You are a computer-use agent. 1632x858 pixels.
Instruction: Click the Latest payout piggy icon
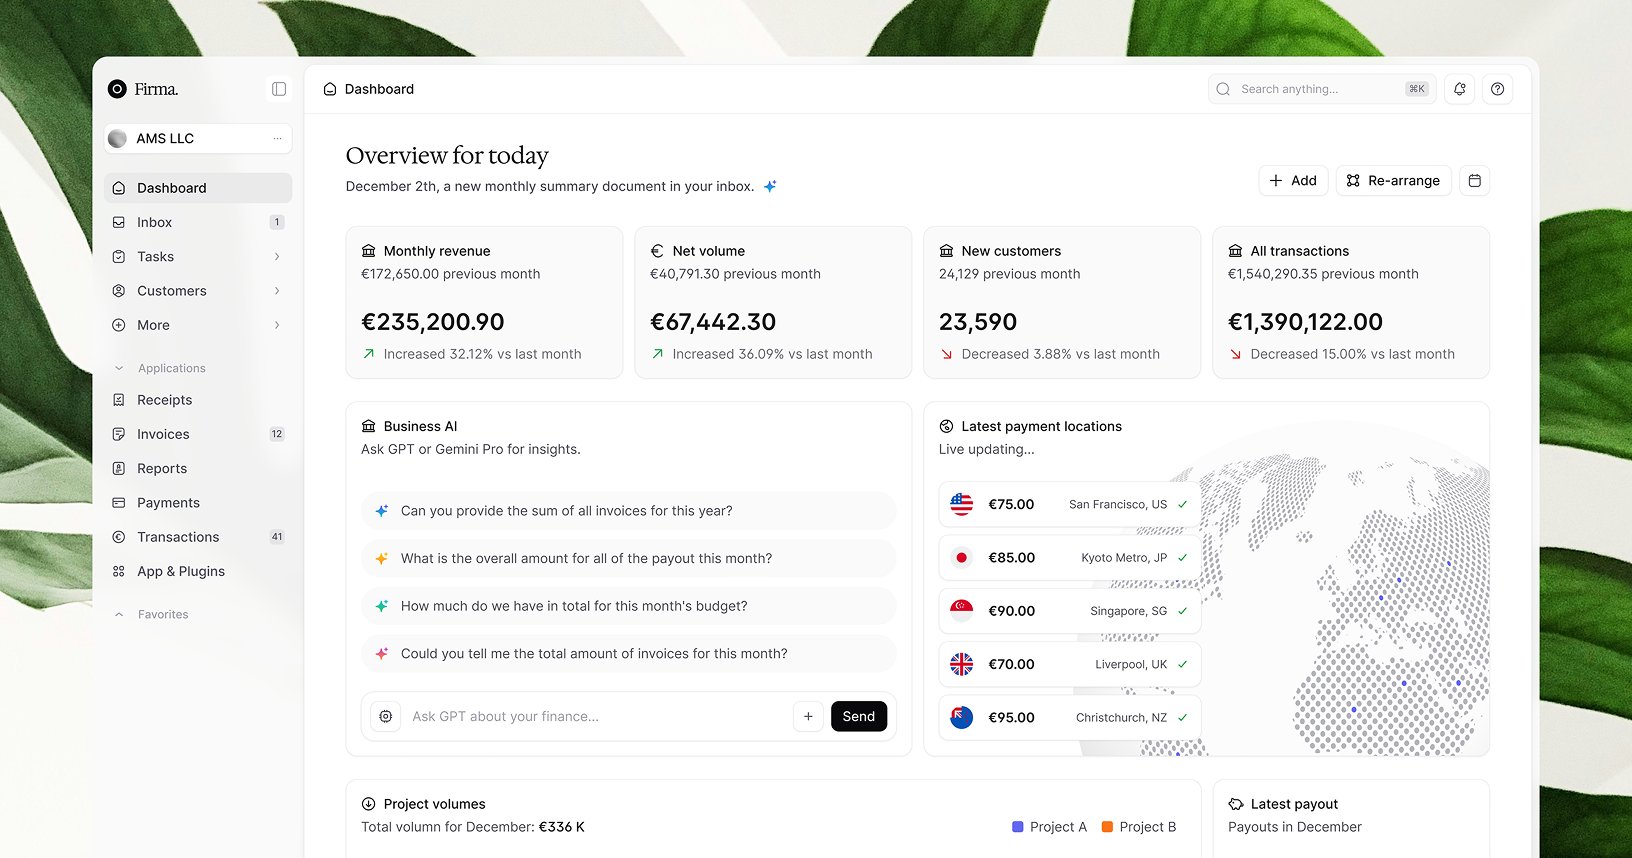tap(1236, 804)
